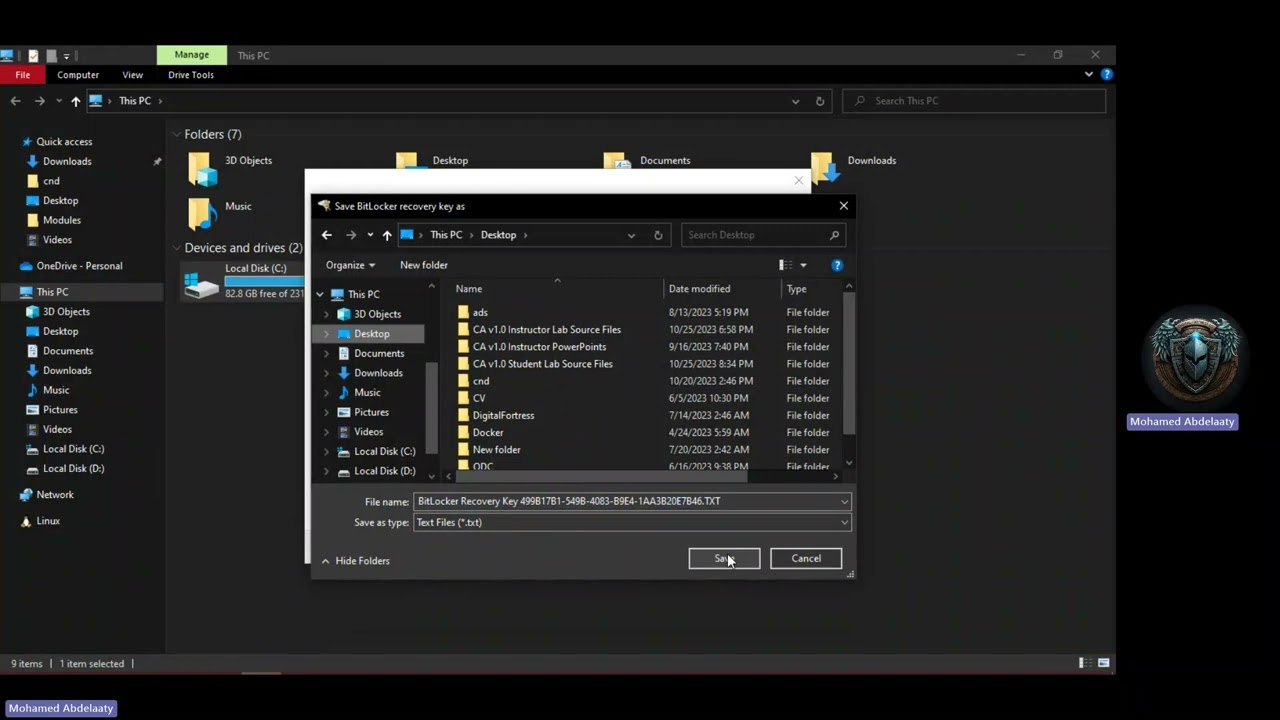The width and height of the screenshot is (1280, 720).
Task: Expand Local Disk (D:) in dialog tree
Action: coord(326,471)
